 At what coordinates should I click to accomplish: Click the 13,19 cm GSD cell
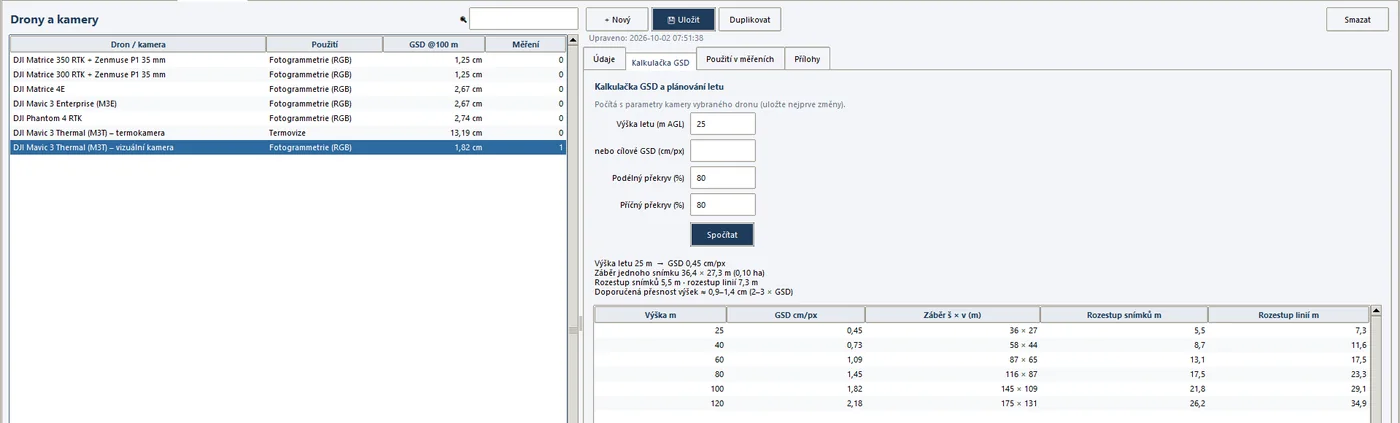pos(434,132)
